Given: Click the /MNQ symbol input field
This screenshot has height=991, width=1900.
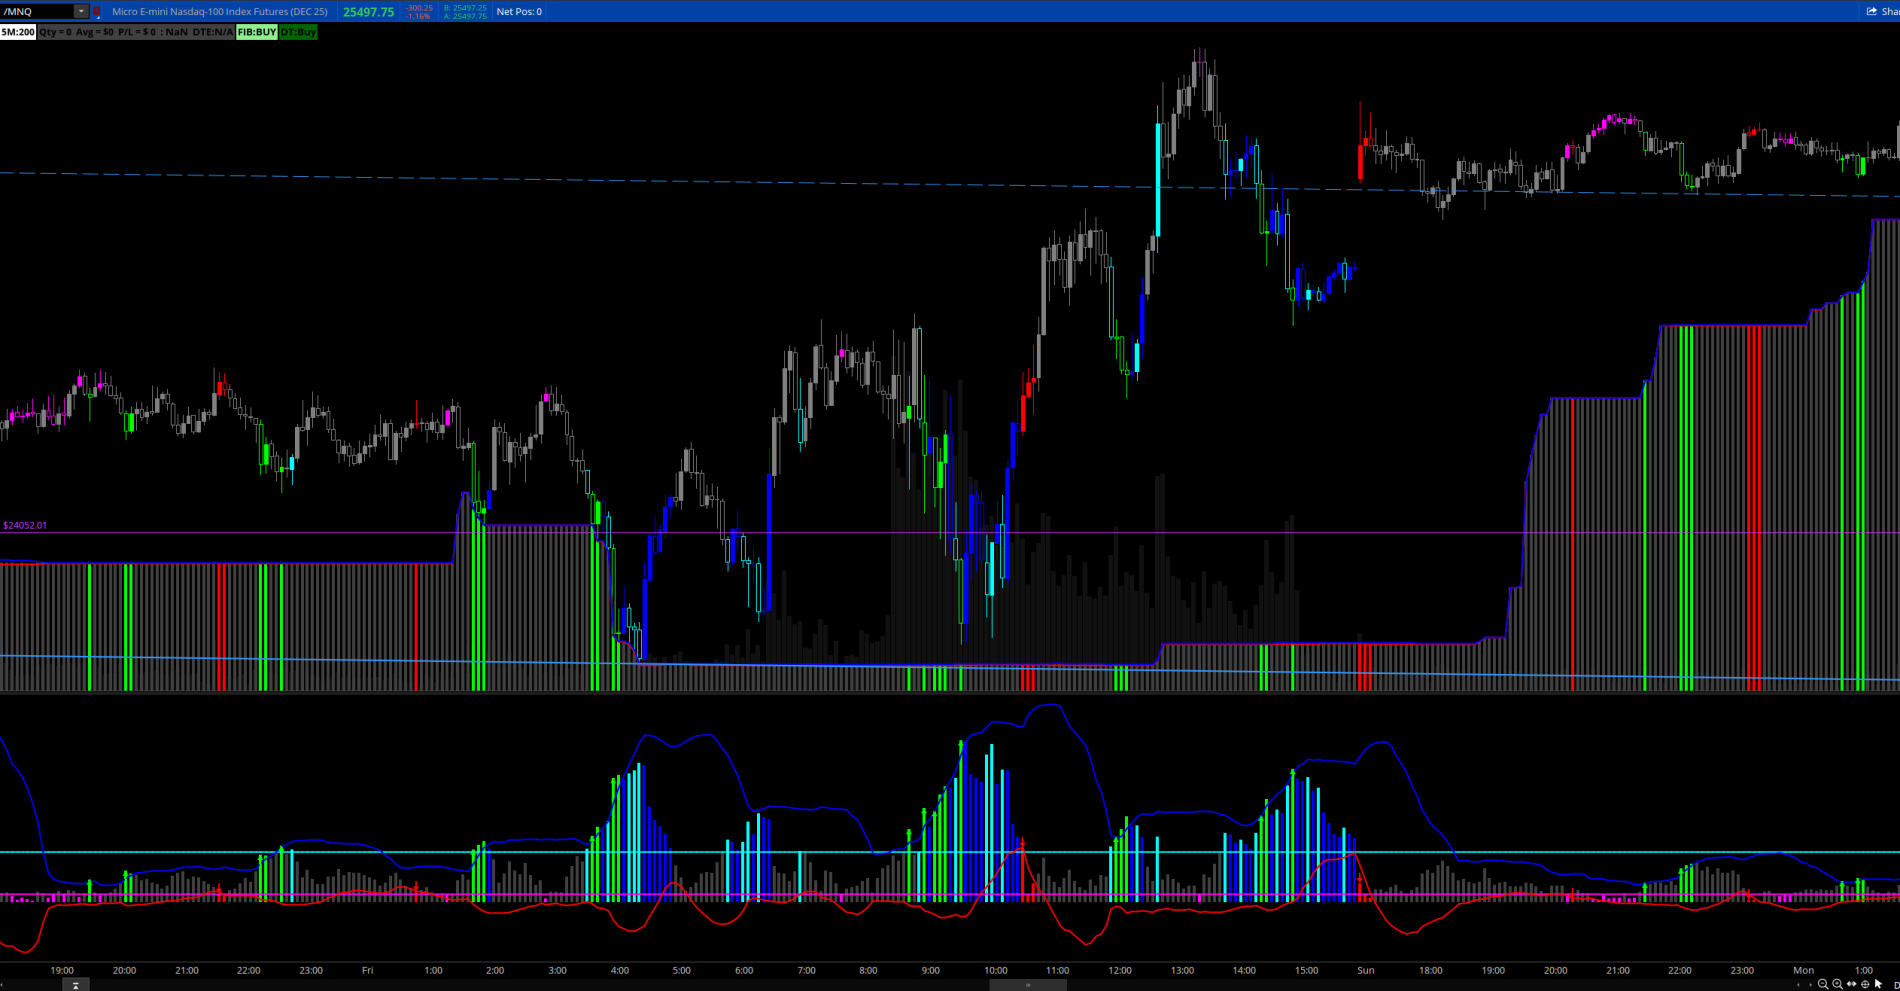Looking at the screenshot, I should pyautogui.click(x=37, y=12).
